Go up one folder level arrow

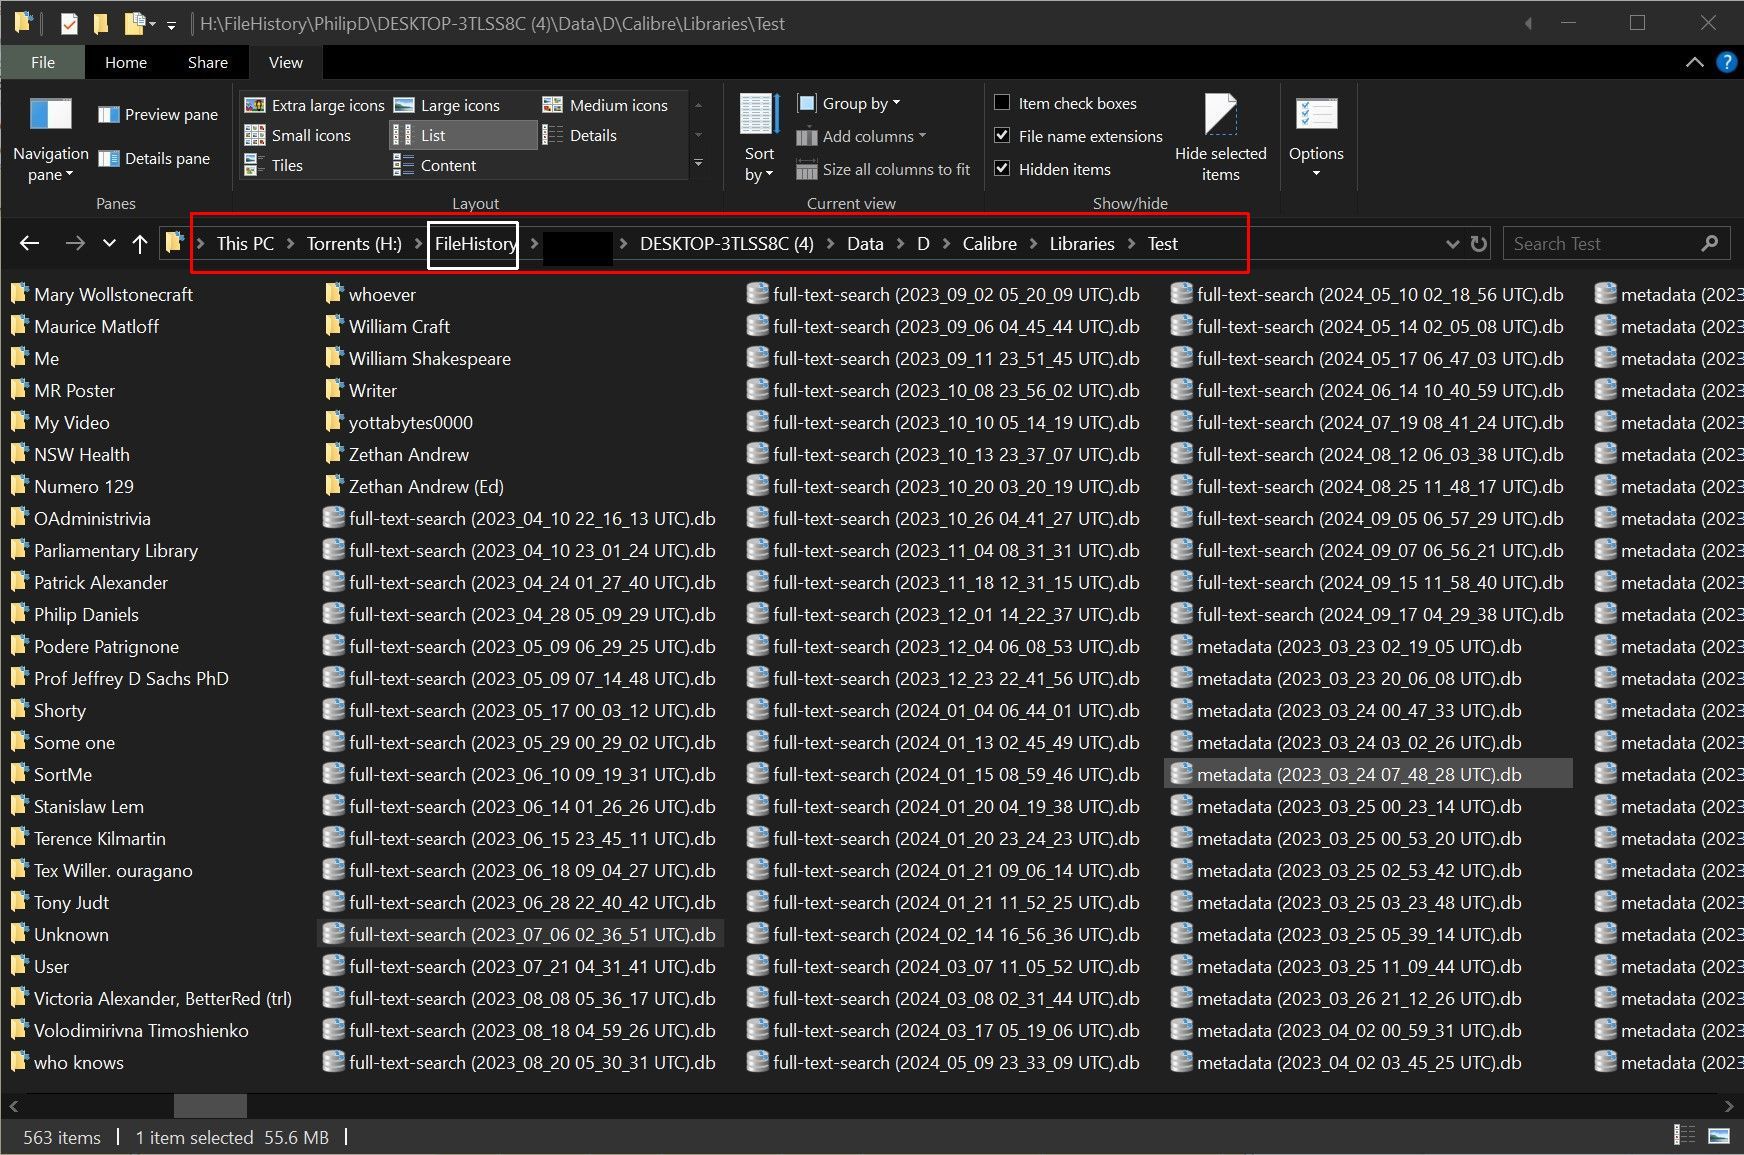click(x=140, y=243)
